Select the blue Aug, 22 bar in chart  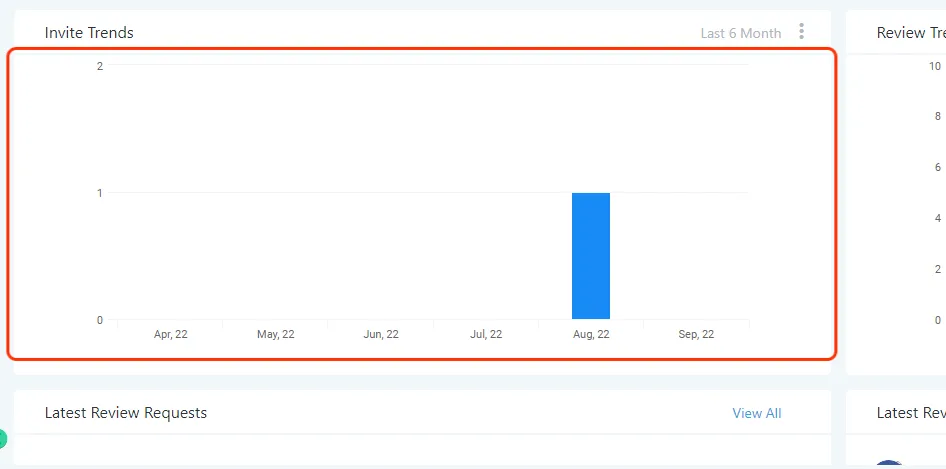point(591,256)
